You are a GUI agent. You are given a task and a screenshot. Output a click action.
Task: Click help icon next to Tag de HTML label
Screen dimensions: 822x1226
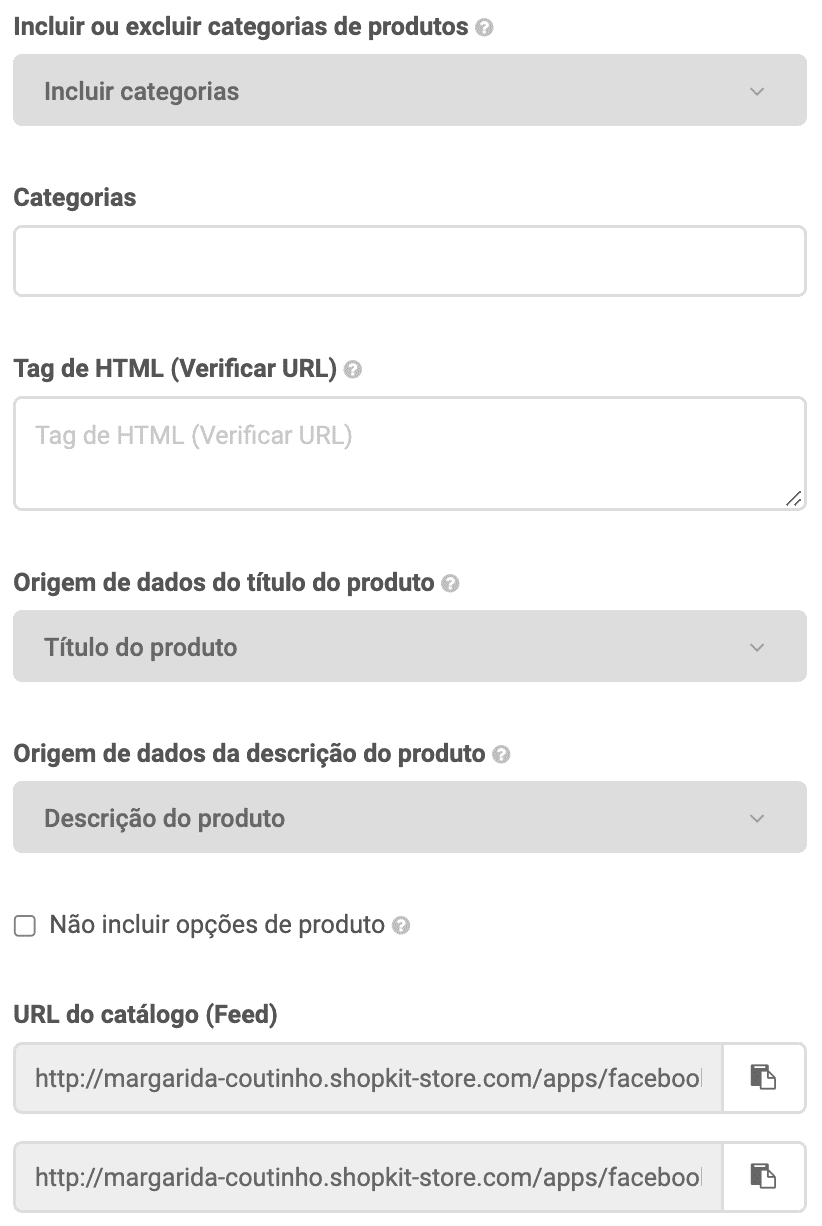click(x=352, y=370)
